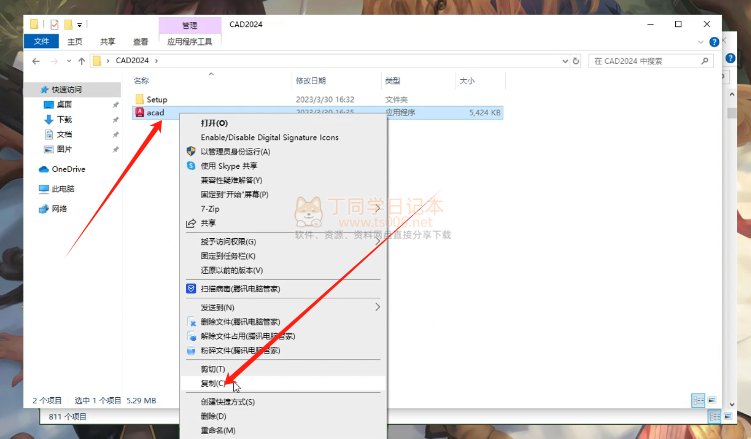Click the pin icon next to 桌面
This screenshot has height=439, width=751.
tap(115, 104)
